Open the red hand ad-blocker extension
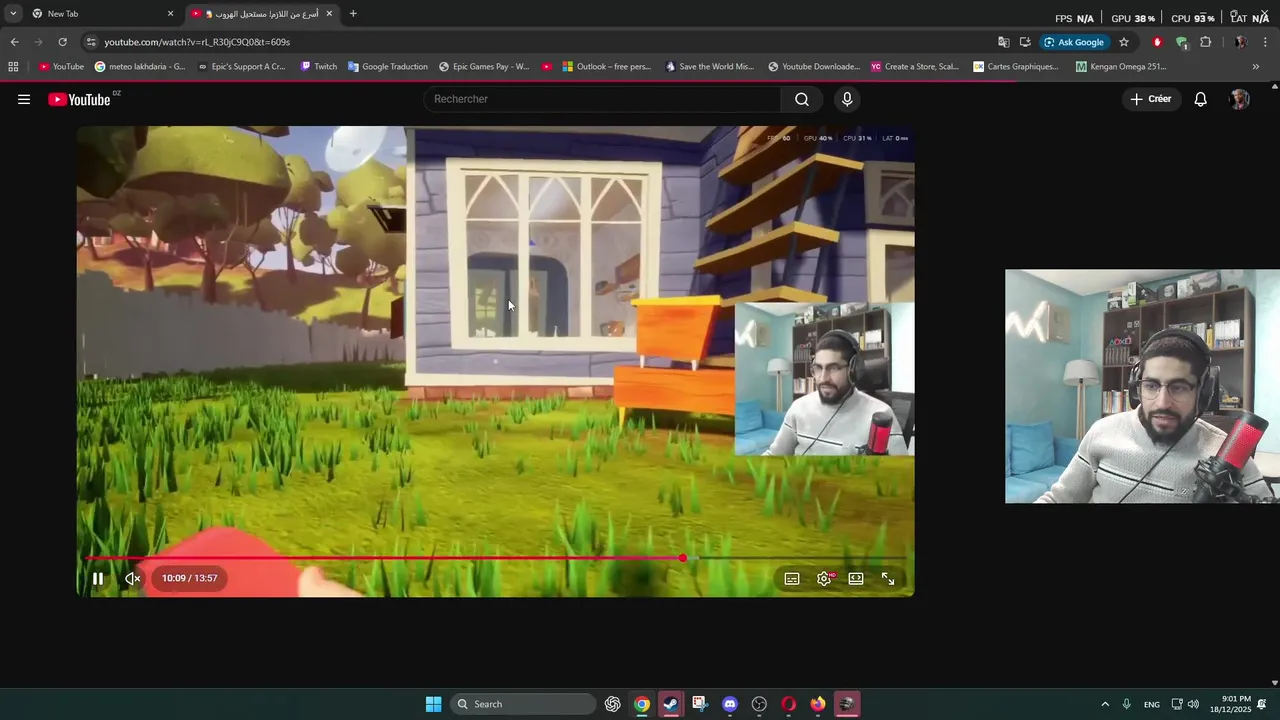The image size is (1280, 720). (x=1157, y=42)
